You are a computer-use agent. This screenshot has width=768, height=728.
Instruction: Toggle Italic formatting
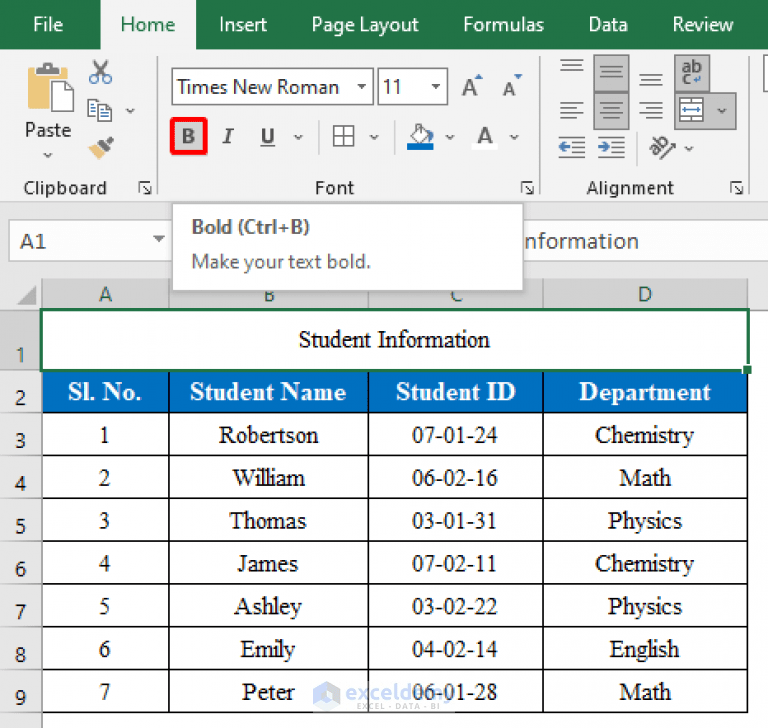tap(228, 136)
